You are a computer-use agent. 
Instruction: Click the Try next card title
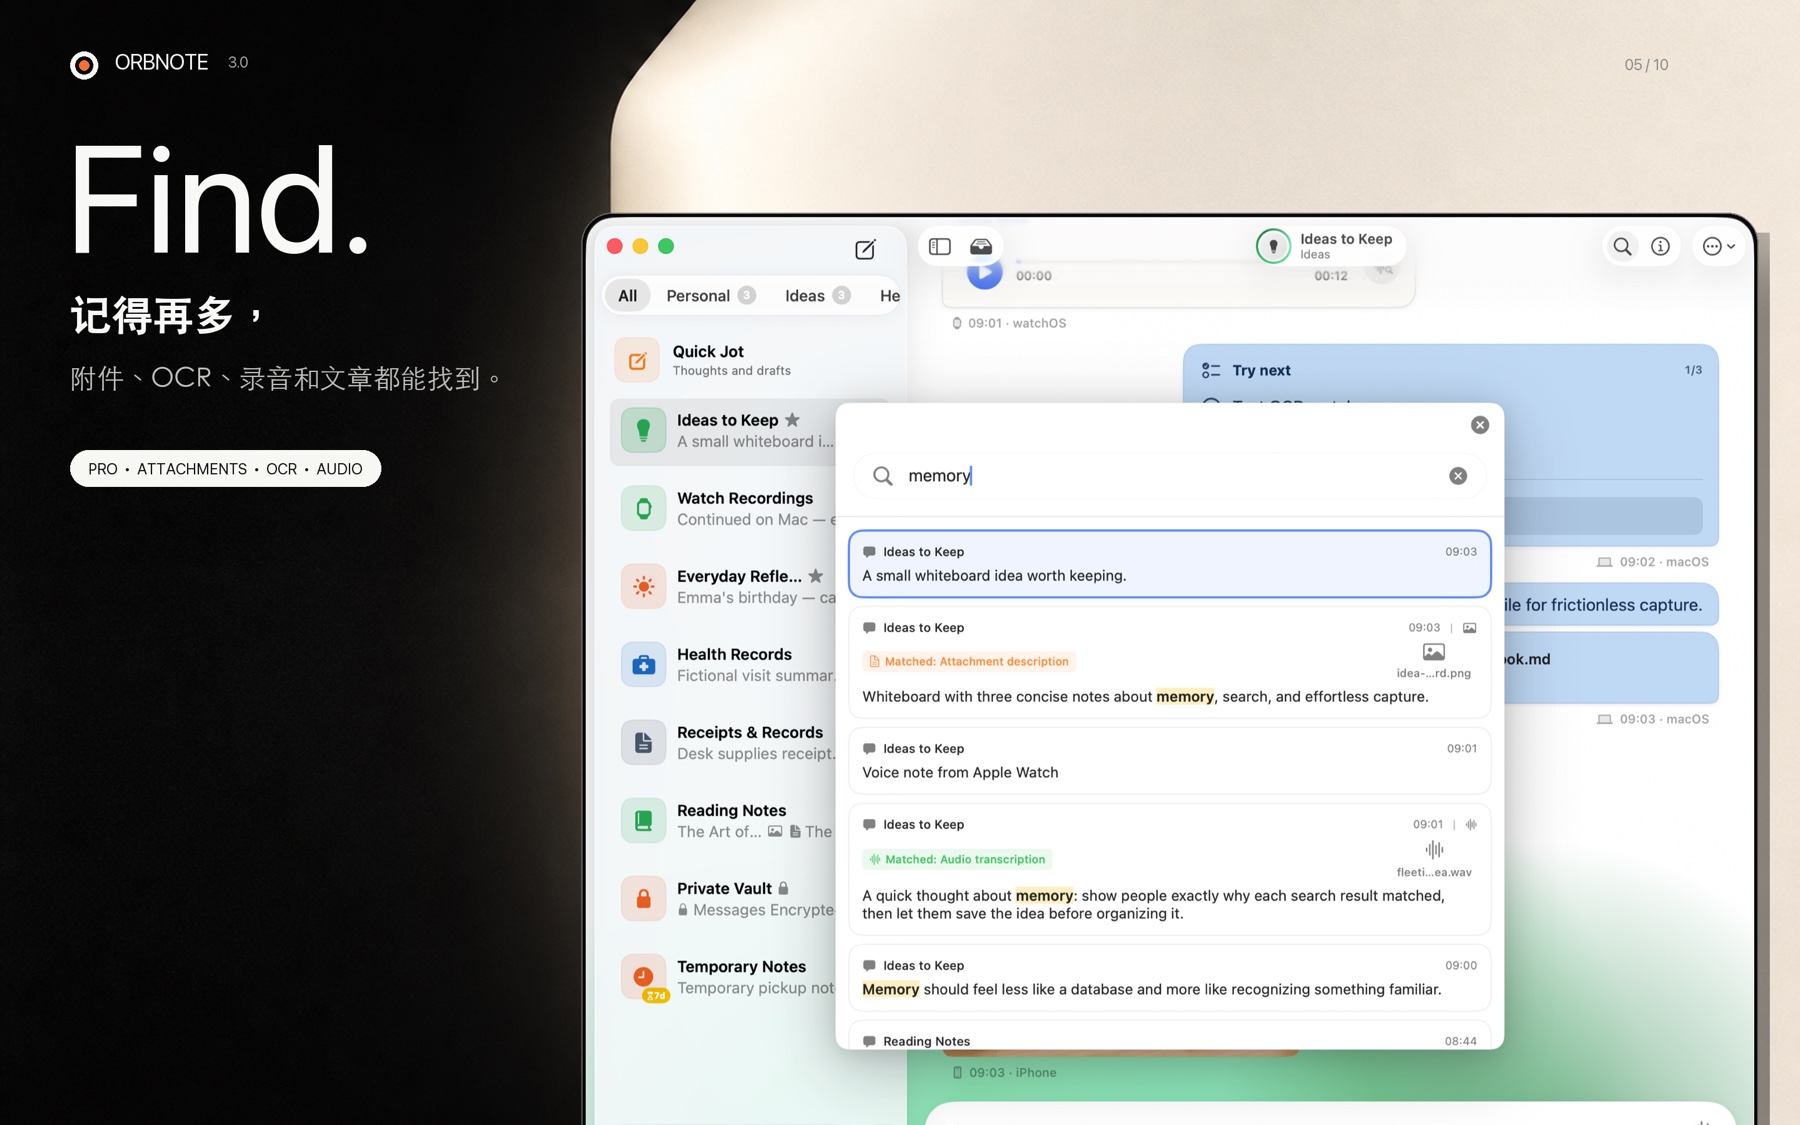(x=1261, y=370)
